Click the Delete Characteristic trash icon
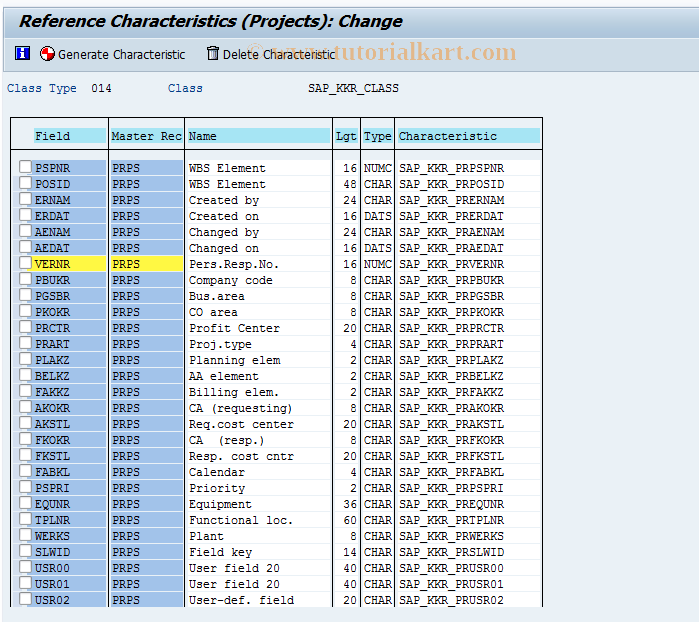Image resolution: width=699 pixels, height=622 pixels. 213,54
